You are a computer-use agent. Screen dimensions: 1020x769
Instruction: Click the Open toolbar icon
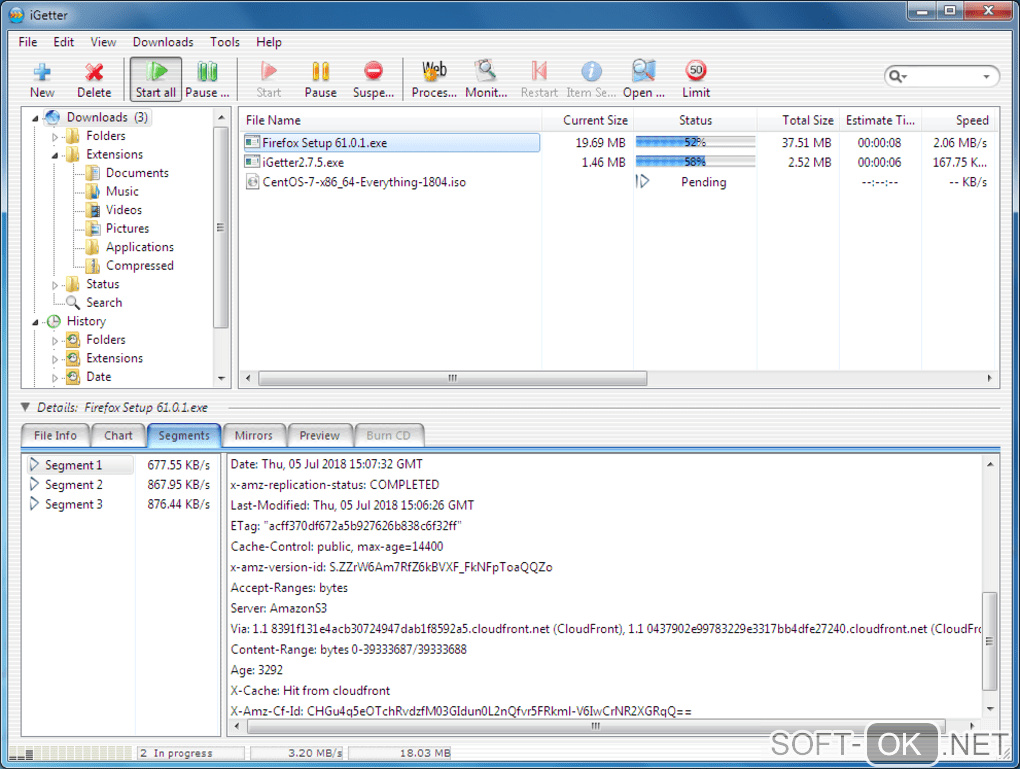coord(643,79)
